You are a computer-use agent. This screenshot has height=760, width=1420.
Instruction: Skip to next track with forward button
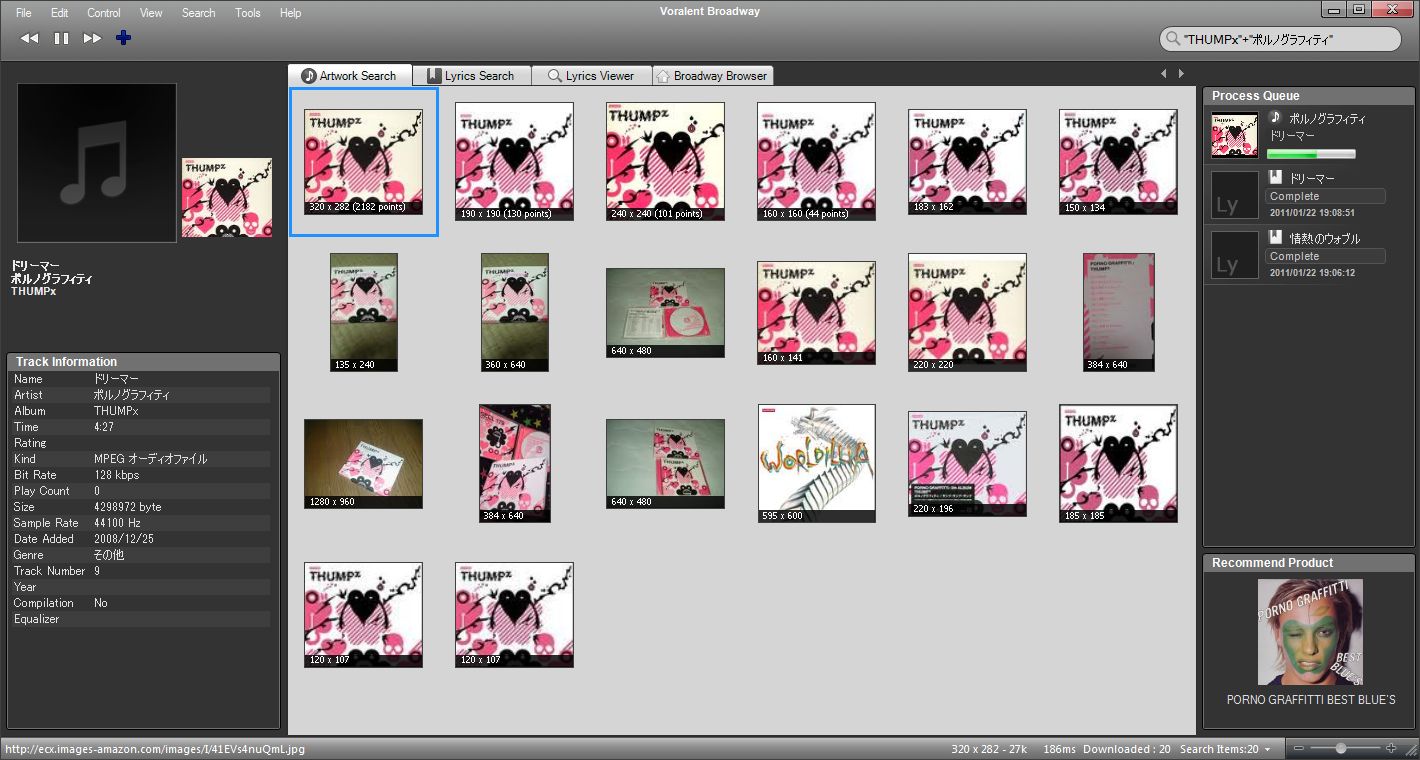92,38
